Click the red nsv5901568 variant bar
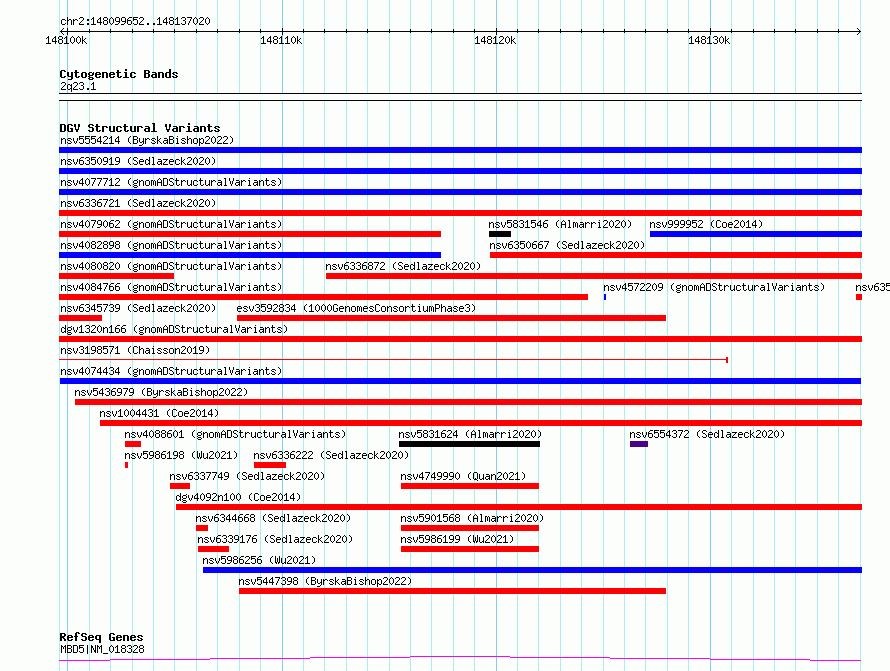 point(469,528)
